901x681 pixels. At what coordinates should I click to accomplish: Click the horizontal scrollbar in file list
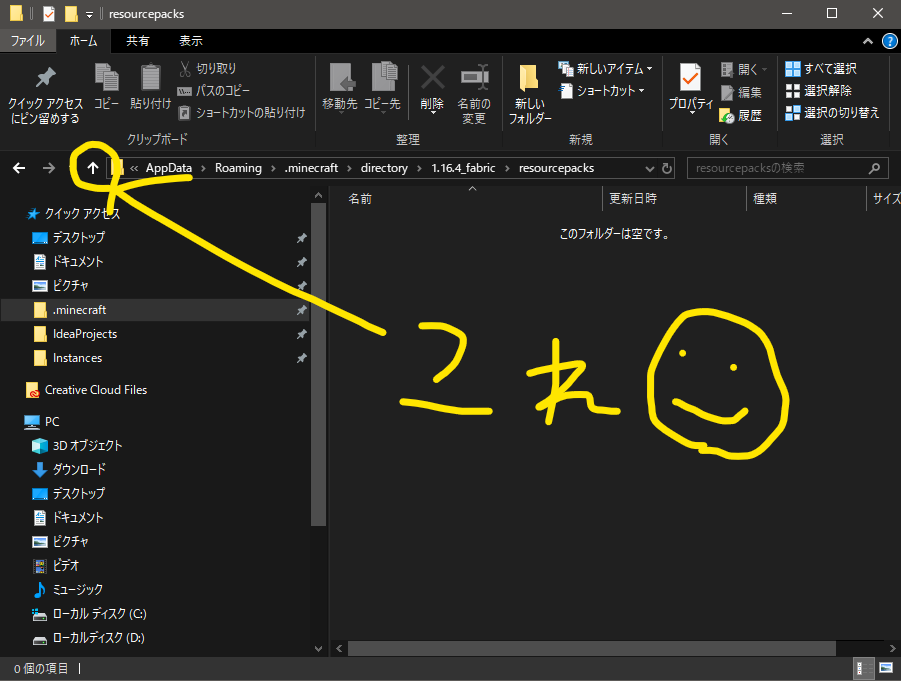(590, 648)
